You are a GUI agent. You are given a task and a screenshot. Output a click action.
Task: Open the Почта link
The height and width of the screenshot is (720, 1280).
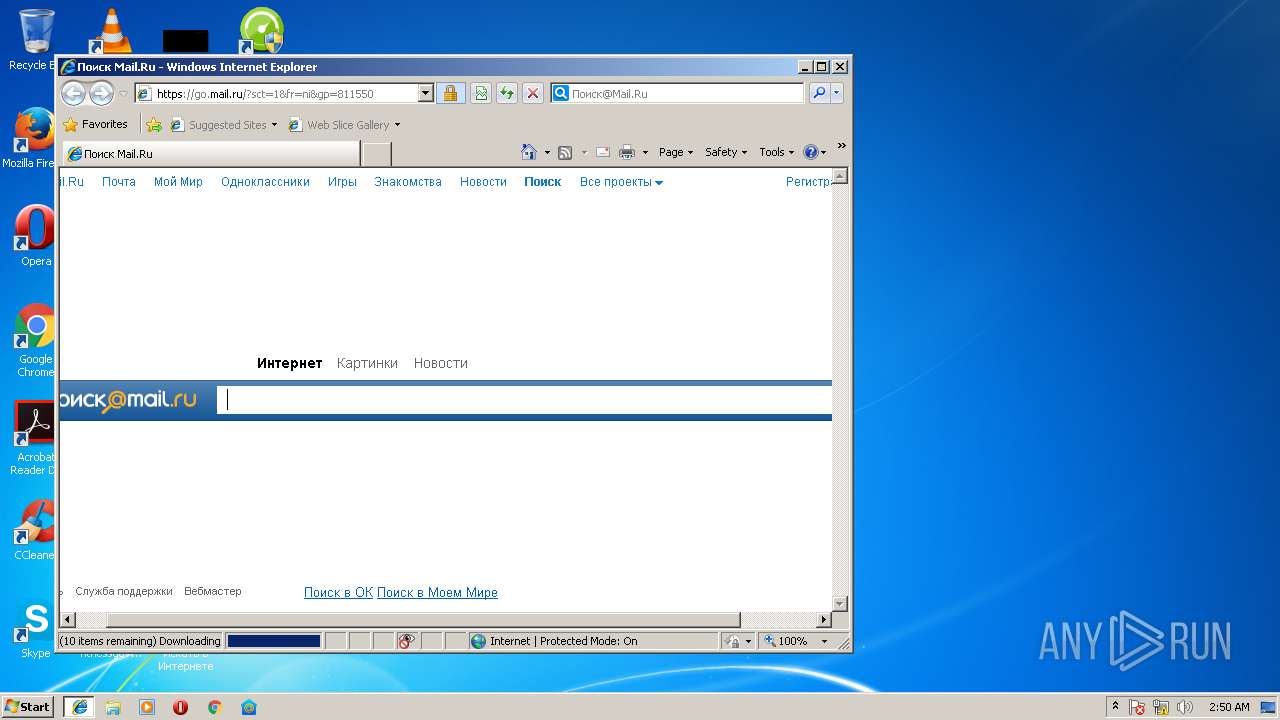[x=119, y=182]
